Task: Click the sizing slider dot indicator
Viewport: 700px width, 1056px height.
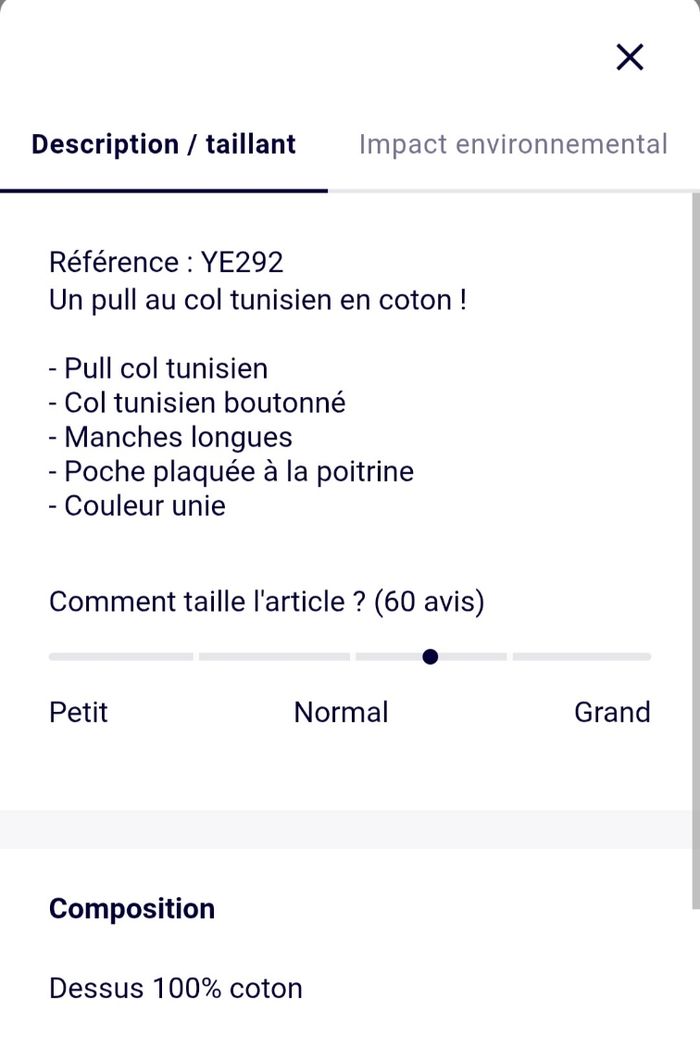Action: [x=430, y=657]
